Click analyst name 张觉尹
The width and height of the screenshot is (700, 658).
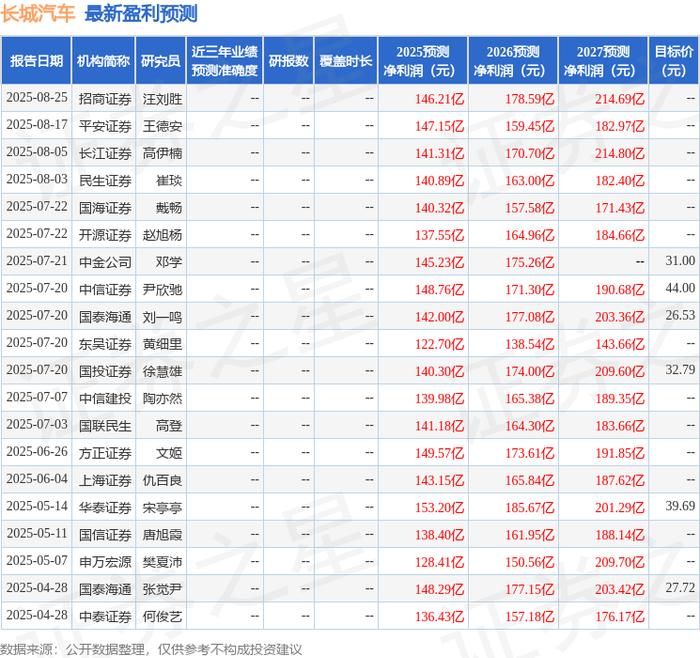[x=162, y=589]
